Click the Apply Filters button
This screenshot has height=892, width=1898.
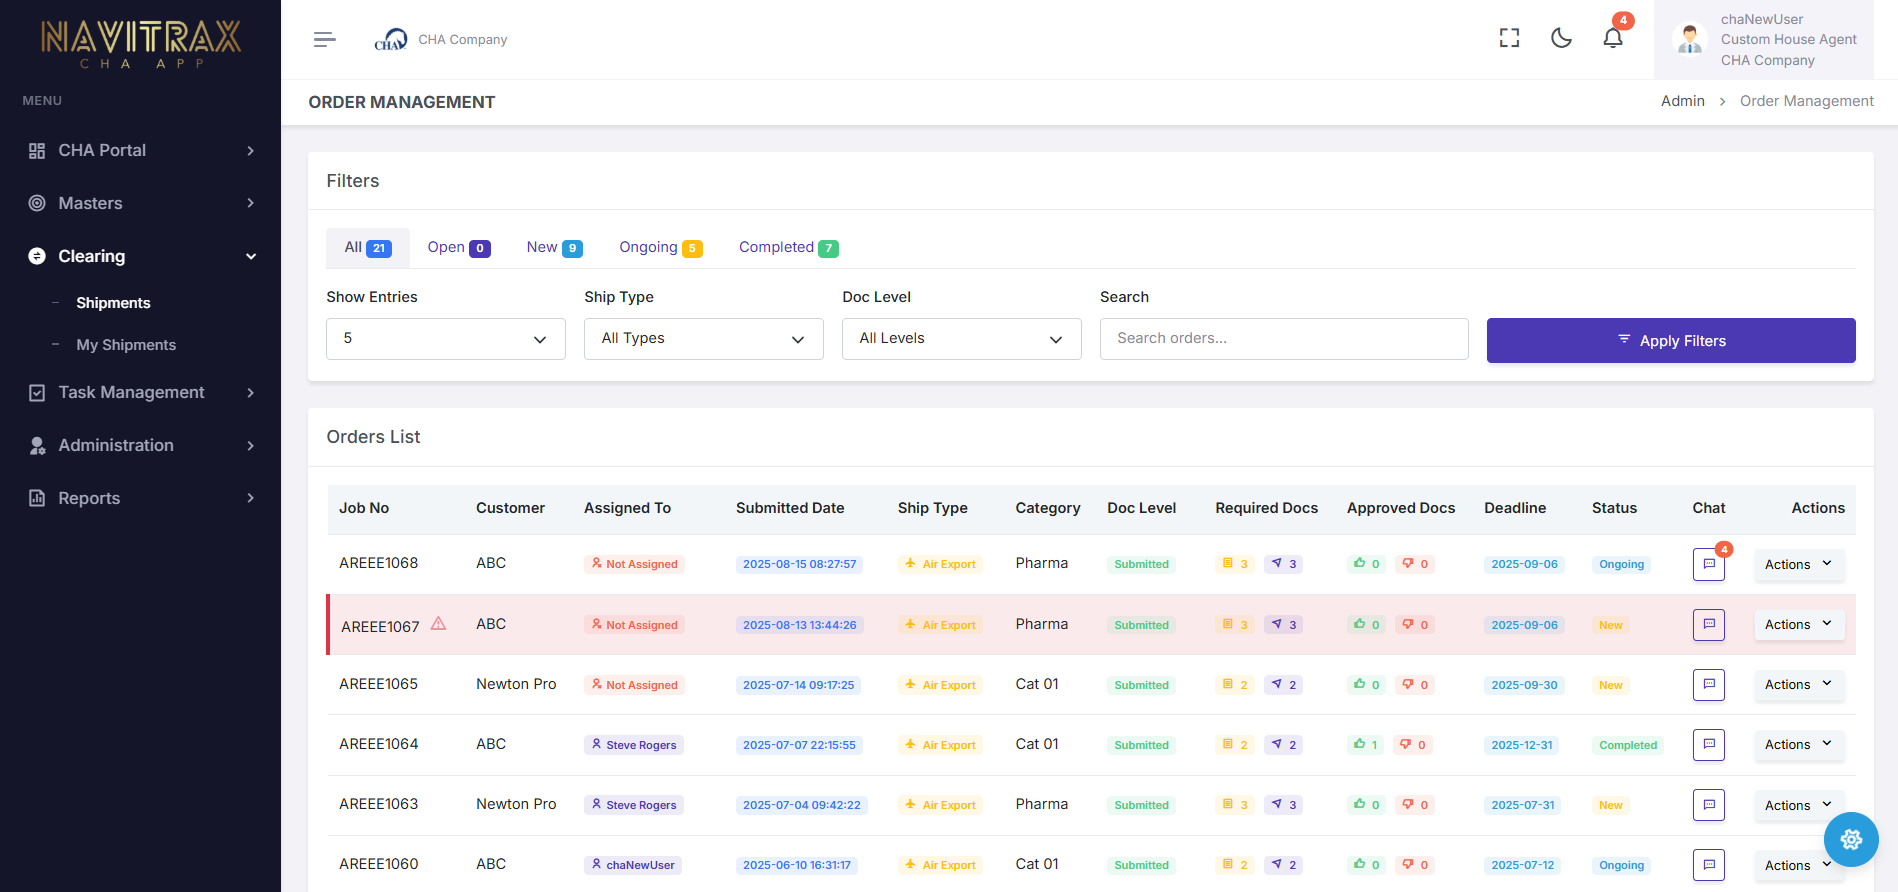point(1670,341)
